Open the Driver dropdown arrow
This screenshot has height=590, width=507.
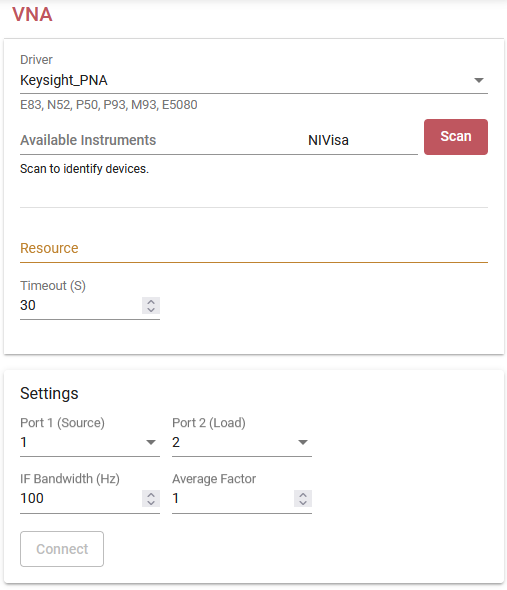tap(478, 80)
